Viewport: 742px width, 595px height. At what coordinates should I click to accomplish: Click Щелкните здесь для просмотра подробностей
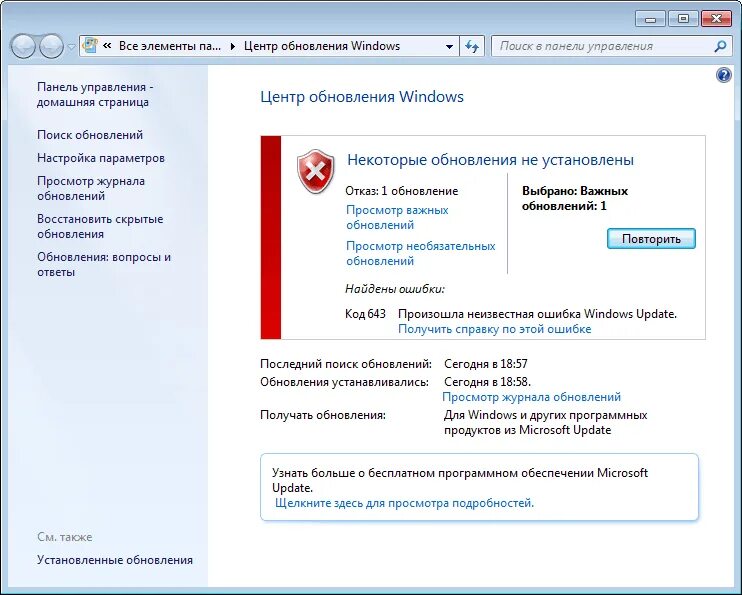point(405,503)
